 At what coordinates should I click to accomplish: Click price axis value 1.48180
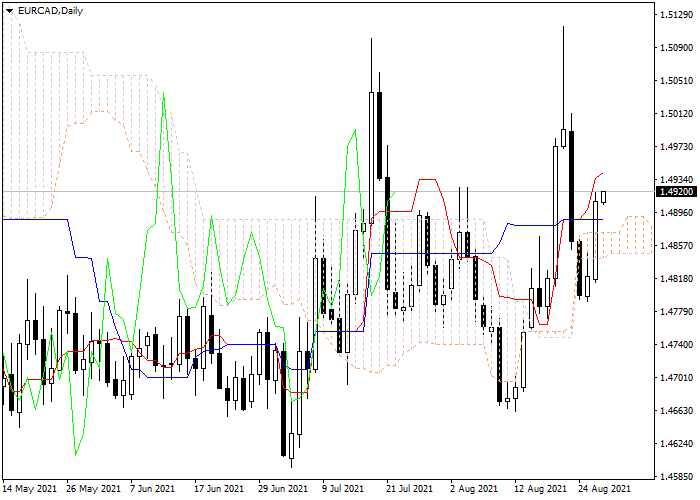click(x=676, y=279)
